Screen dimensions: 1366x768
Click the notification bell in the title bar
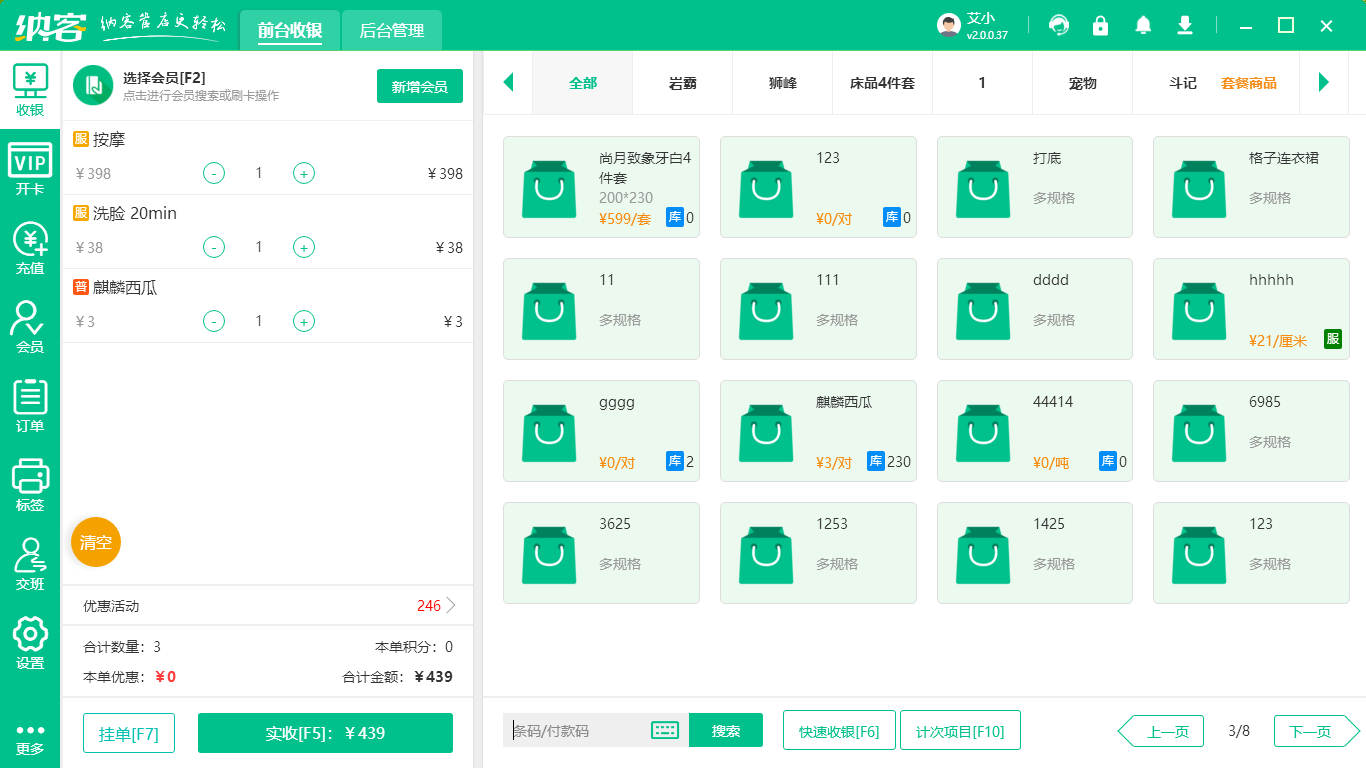tap(1143, 24)
